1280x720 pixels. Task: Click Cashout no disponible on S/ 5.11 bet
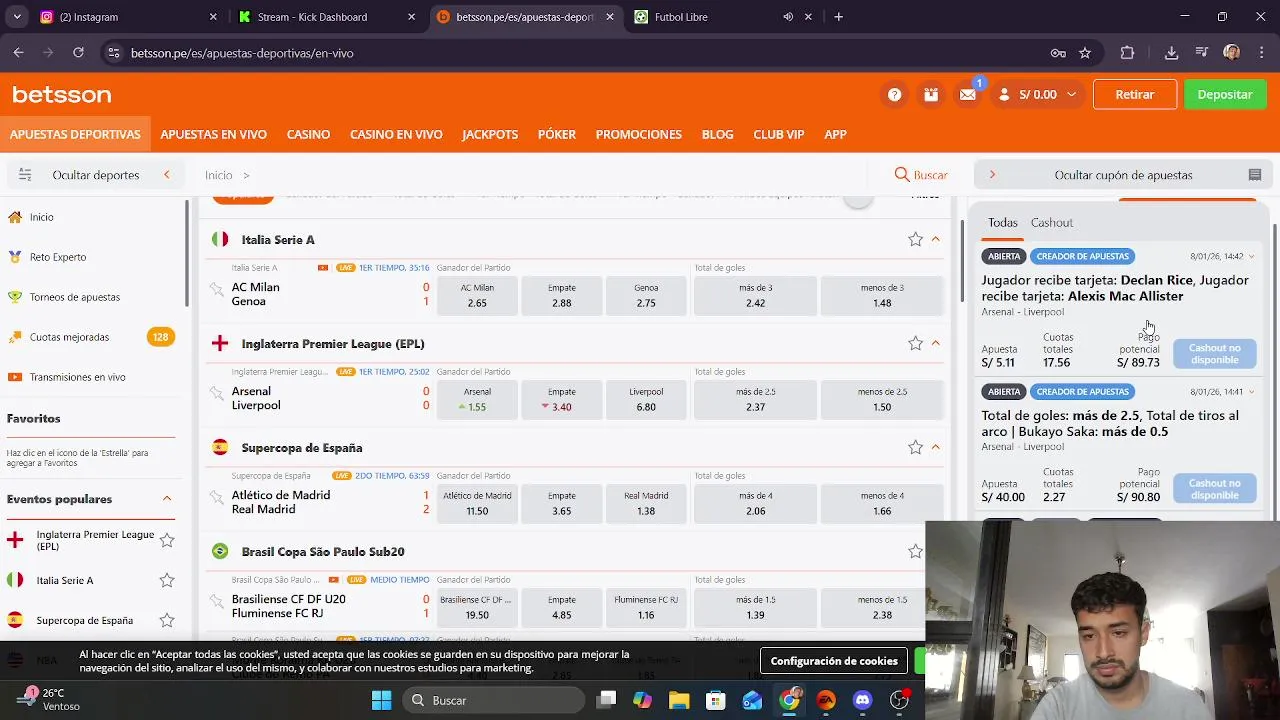[x=1215, y=354]
